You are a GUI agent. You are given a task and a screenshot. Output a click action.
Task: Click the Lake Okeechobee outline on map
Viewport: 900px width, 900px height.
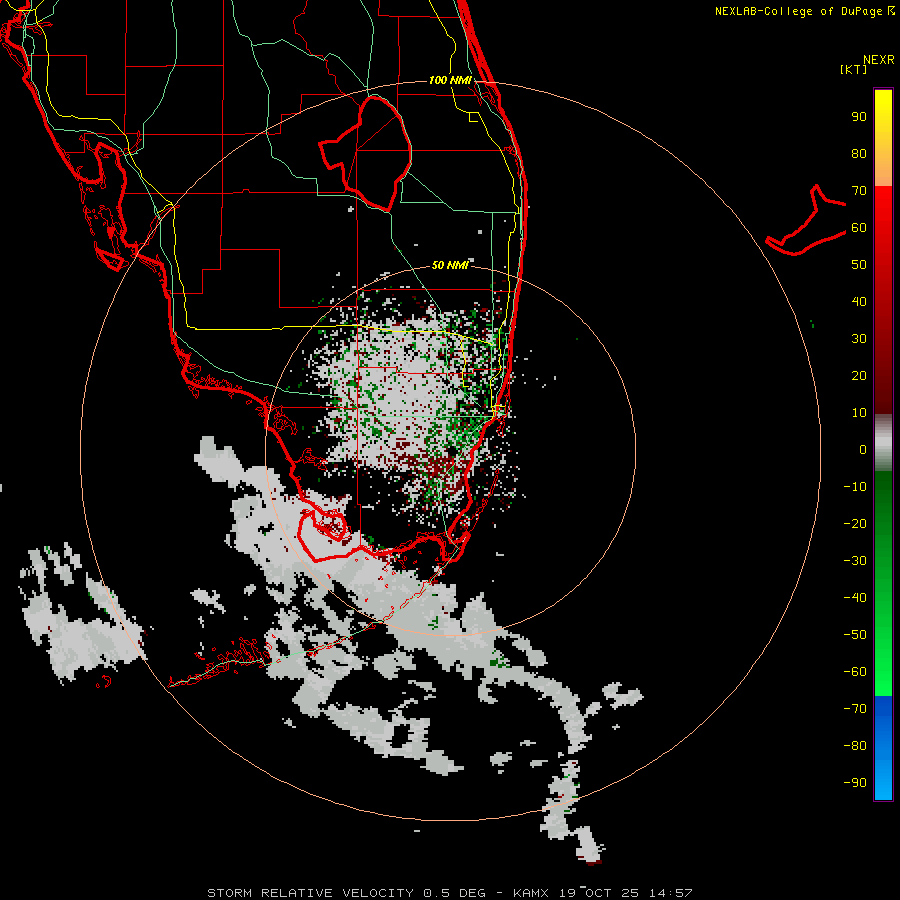[366, 154]
